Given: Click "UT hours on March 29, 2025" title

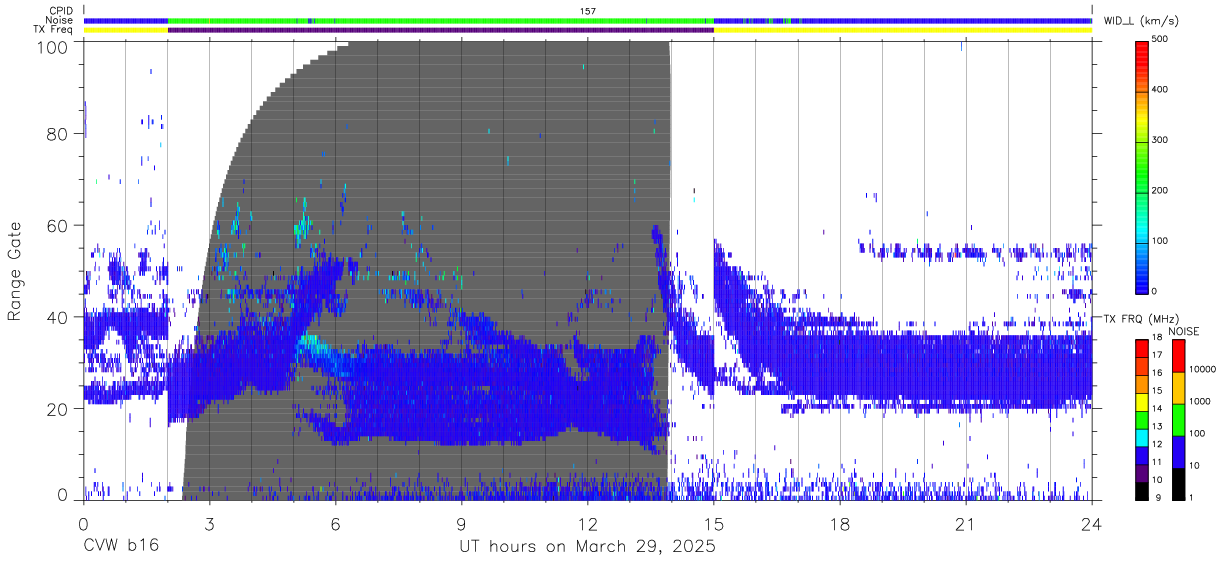Looking at the screenshot, I should 587,546.
